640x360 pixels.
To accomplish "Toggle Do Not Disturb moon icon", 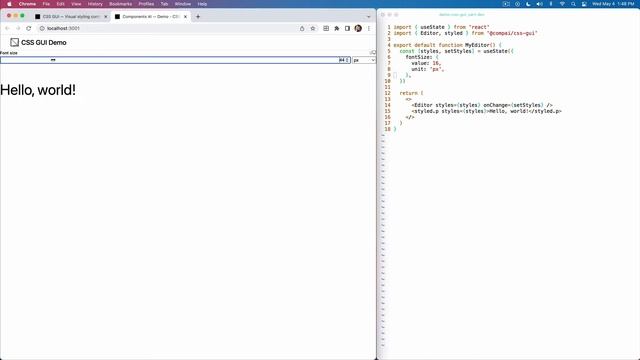I will tap(528, 4).
